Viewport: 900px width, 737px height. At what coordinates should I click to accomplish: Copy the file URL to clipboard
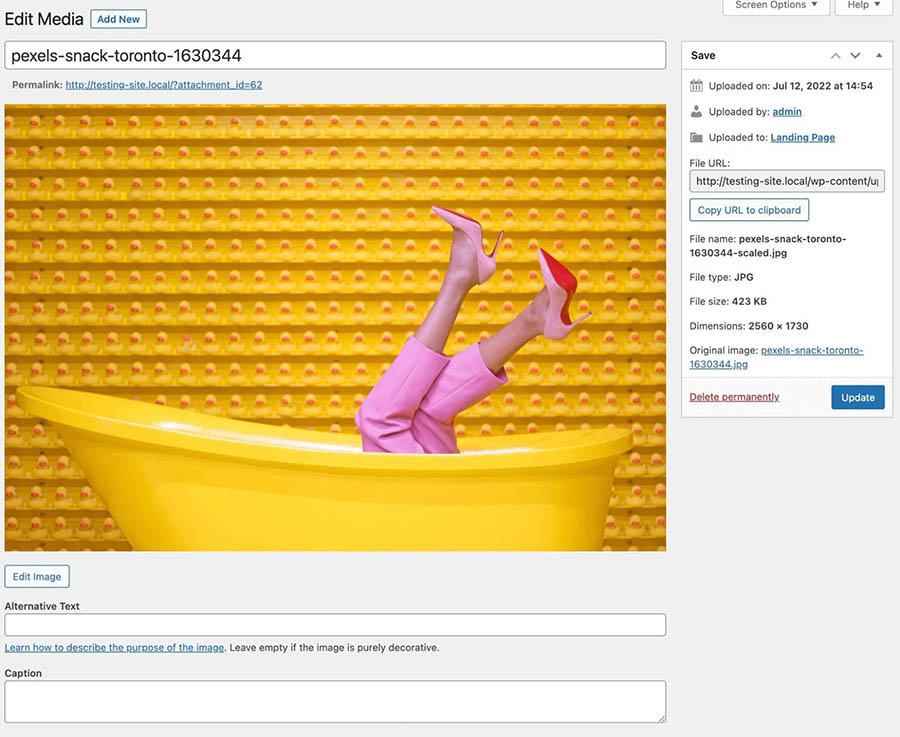(x=749, y=210)
